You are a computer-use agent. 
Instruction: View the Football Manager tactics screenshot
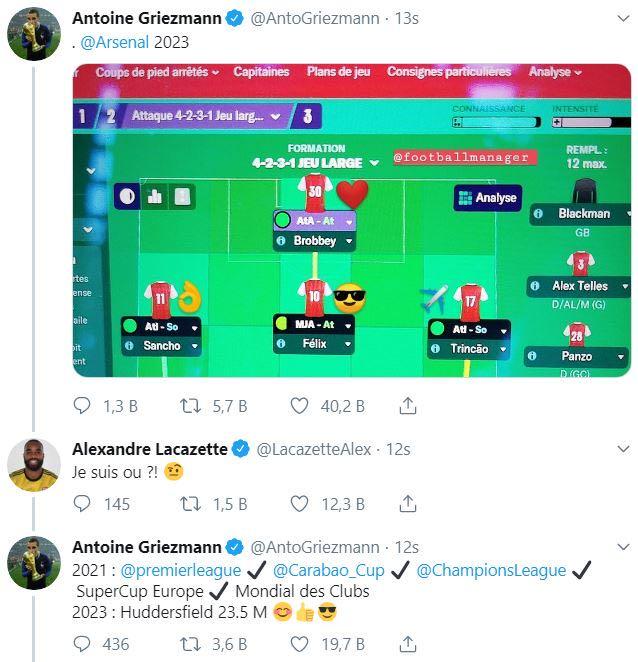pos(352,220)
